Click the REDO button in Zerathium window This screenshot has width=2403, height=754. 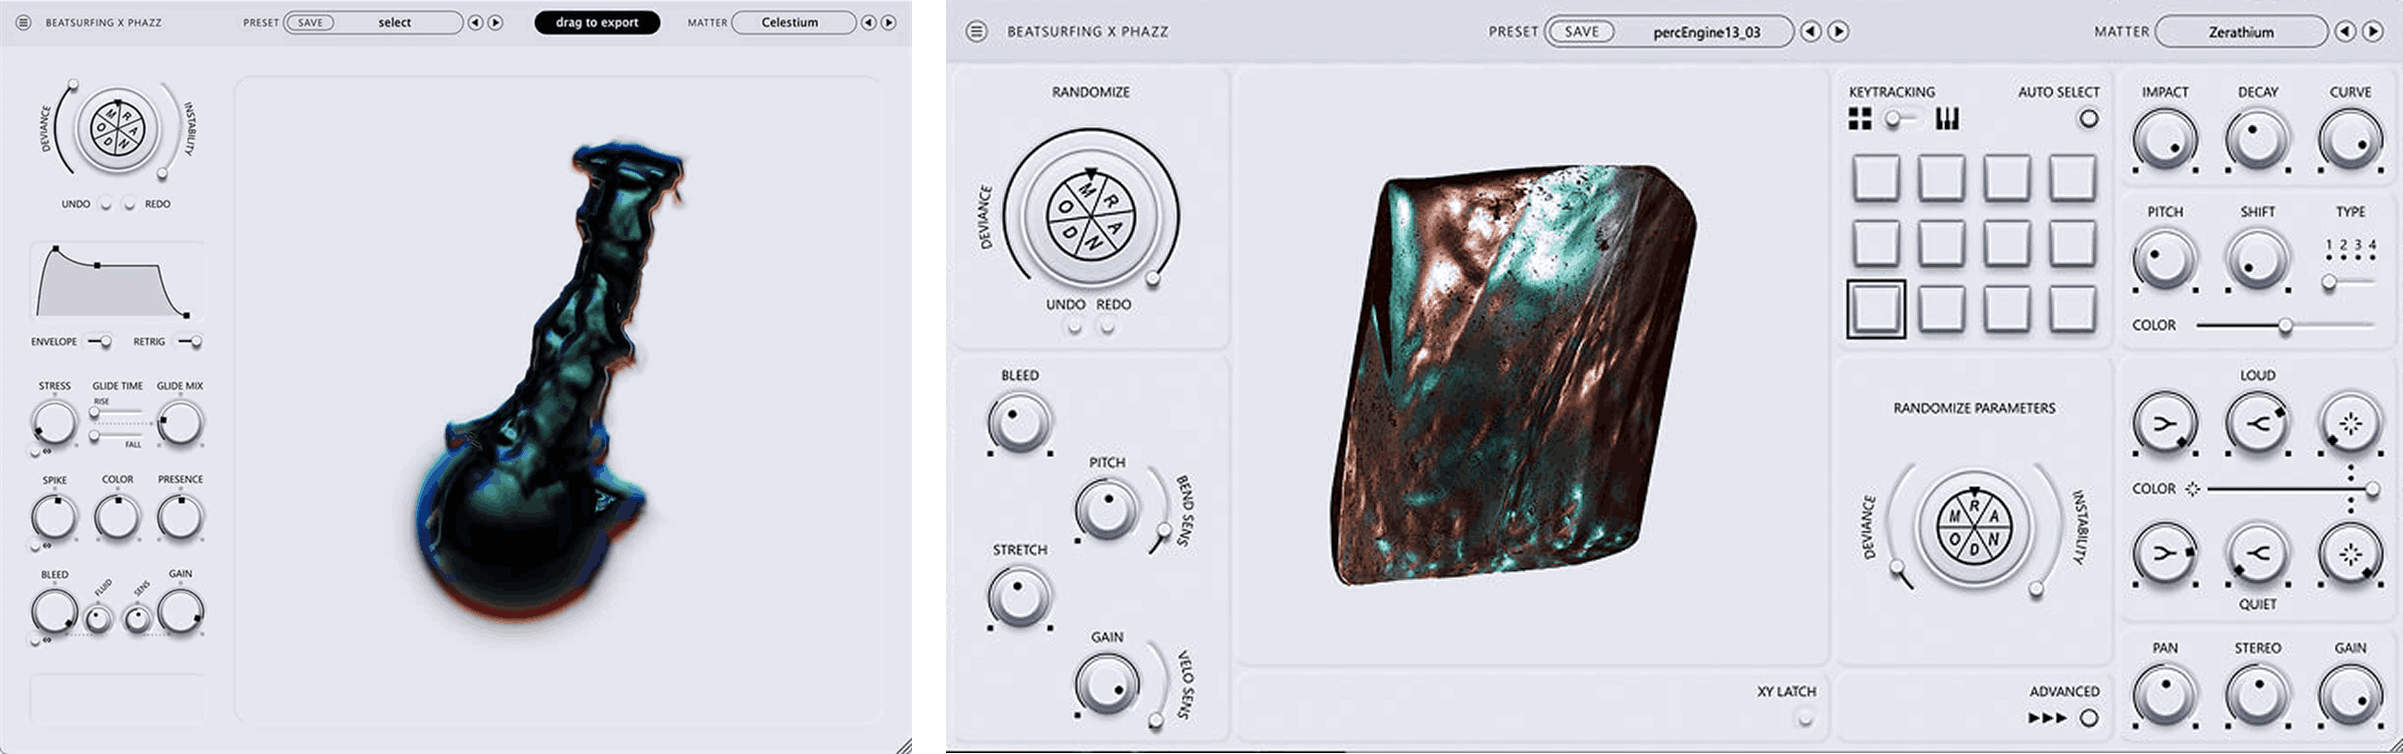tap(1107, 326)
